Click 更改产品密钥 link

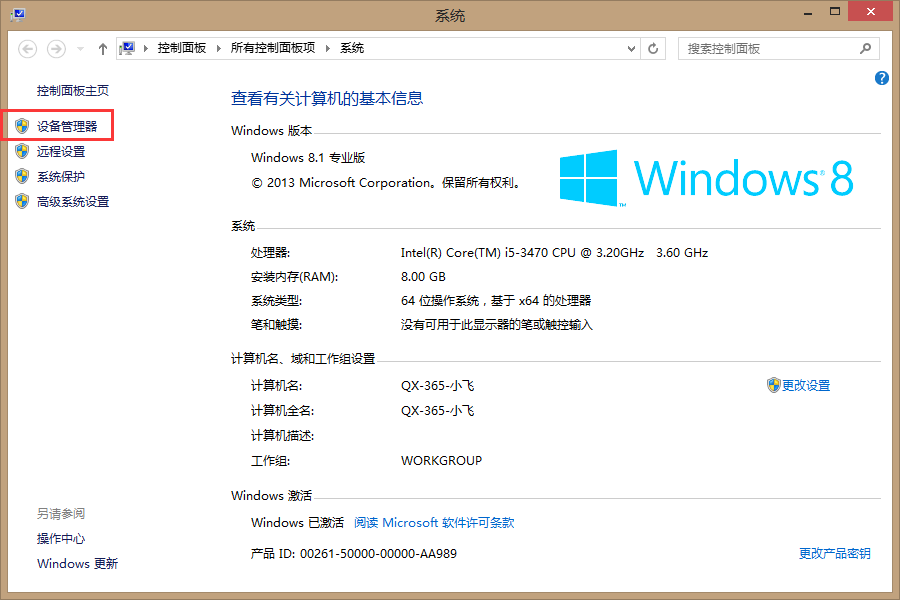(x=835, y=553)
